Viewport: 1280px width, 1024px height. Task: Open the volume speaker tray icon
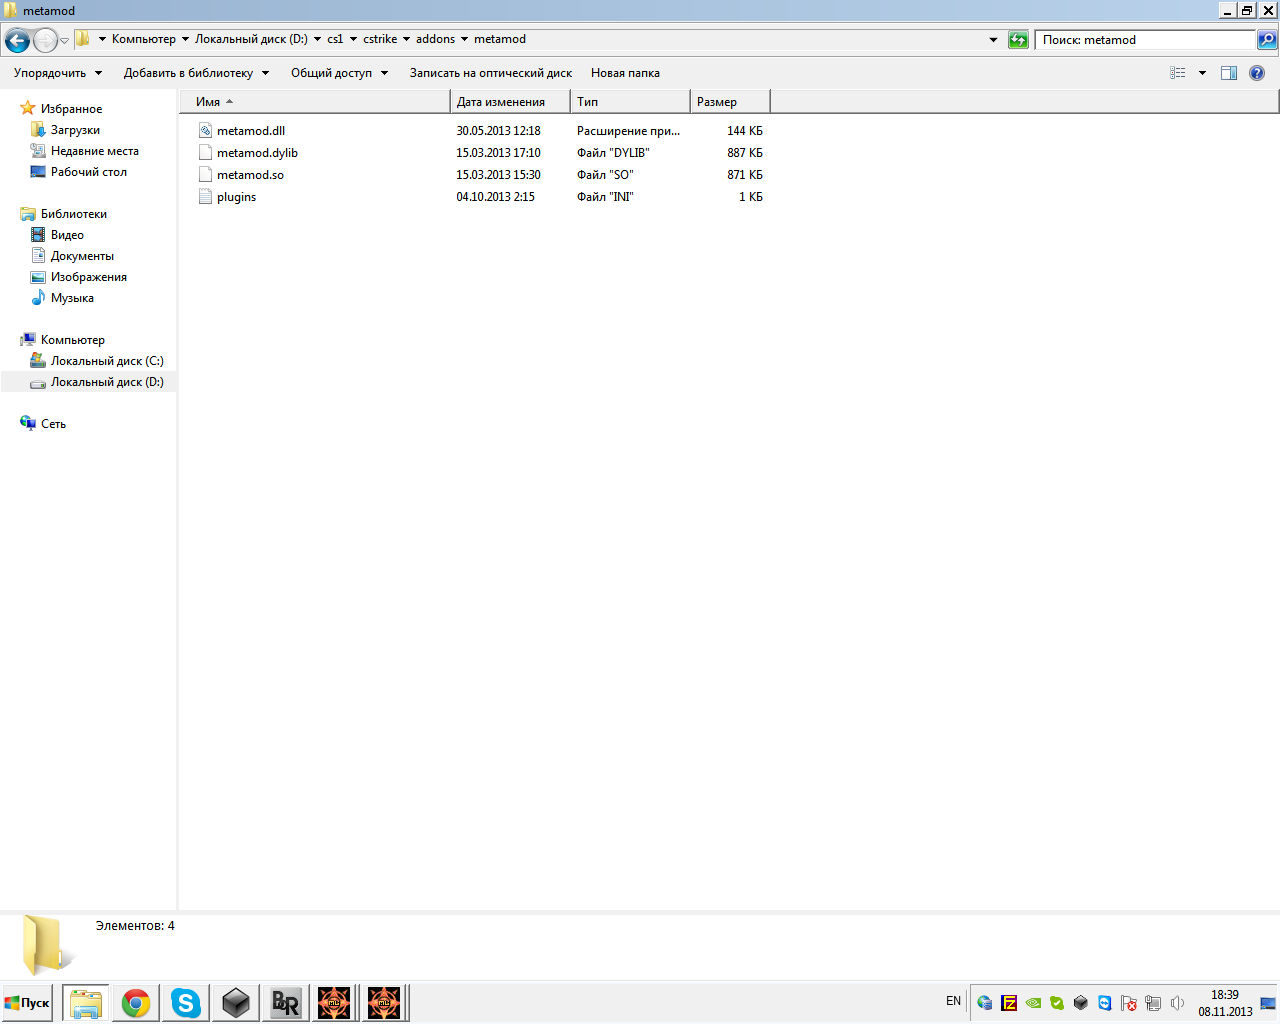(x=1177, y=1003)
